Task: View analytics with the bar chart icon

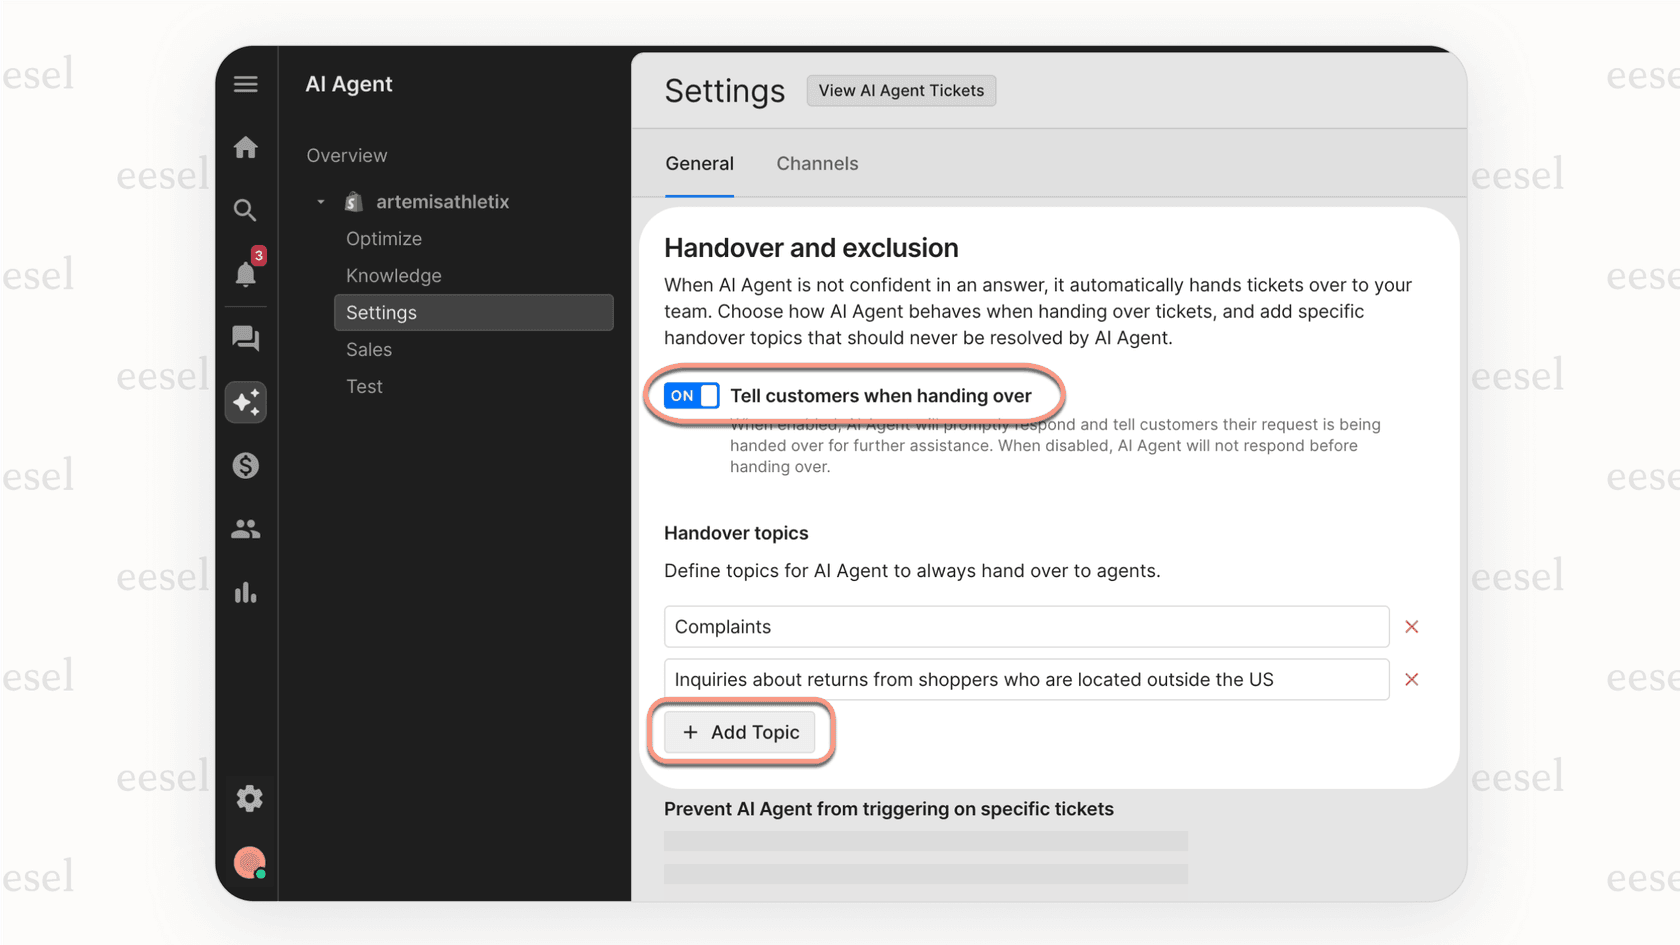Action: coord(246,593)
